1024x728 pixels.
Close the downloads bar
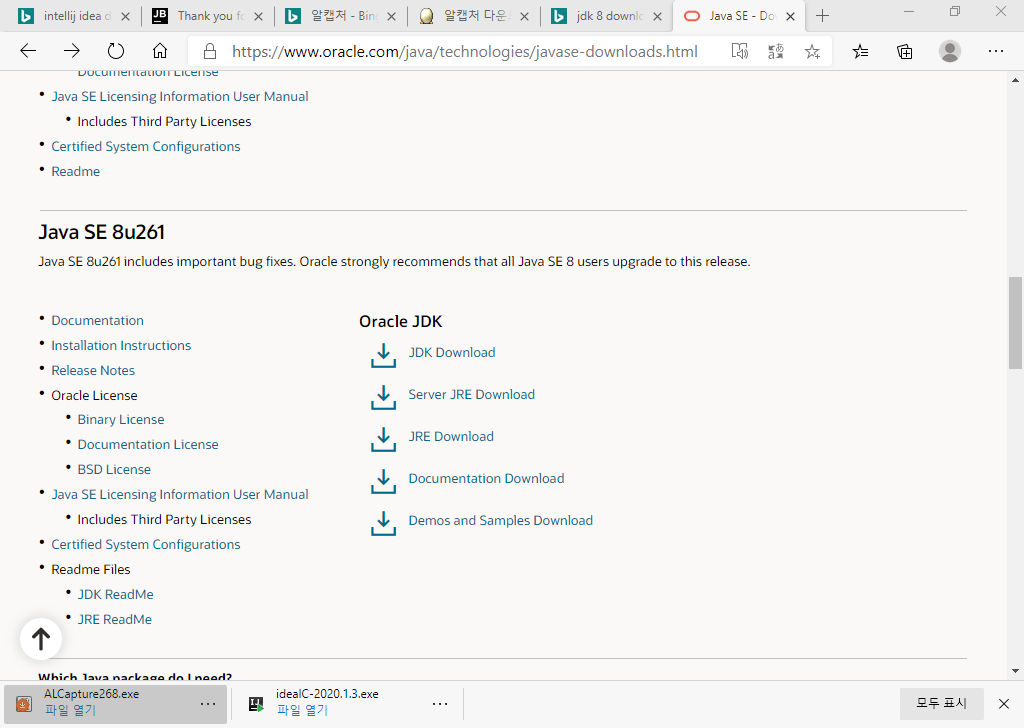1004,703
